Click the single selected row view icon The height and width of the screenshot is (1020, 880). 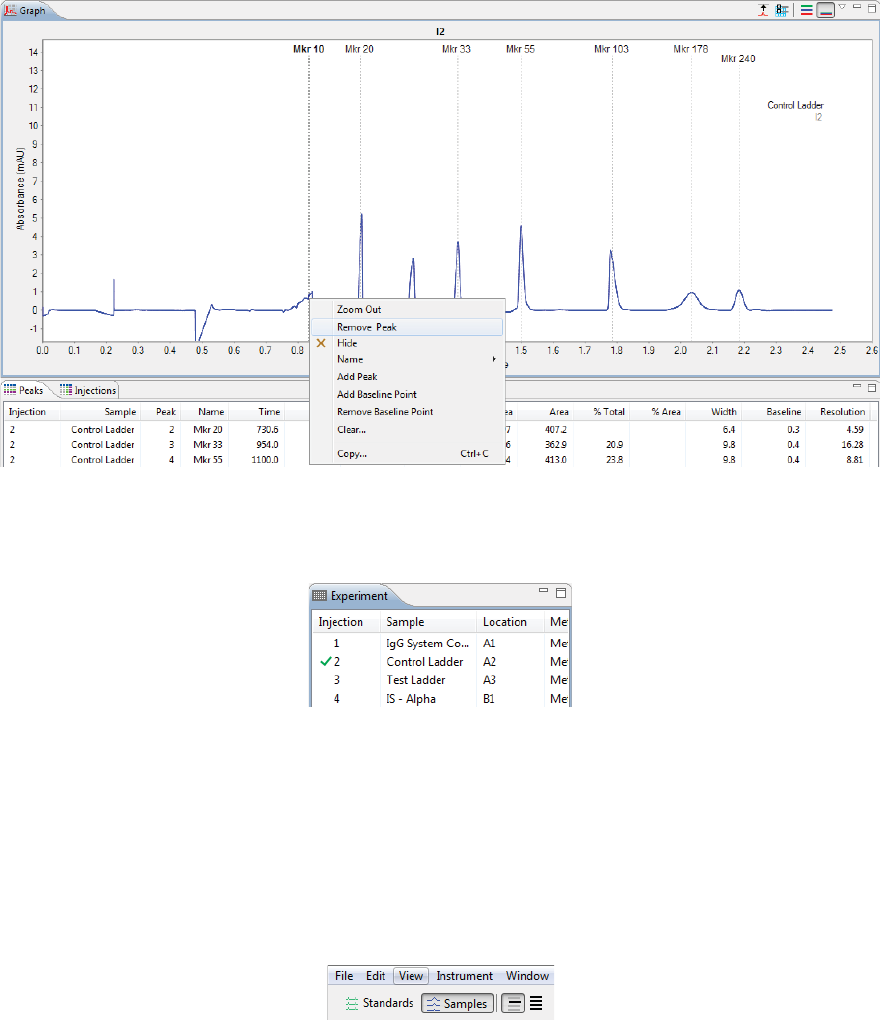[x=513, y=1004]
